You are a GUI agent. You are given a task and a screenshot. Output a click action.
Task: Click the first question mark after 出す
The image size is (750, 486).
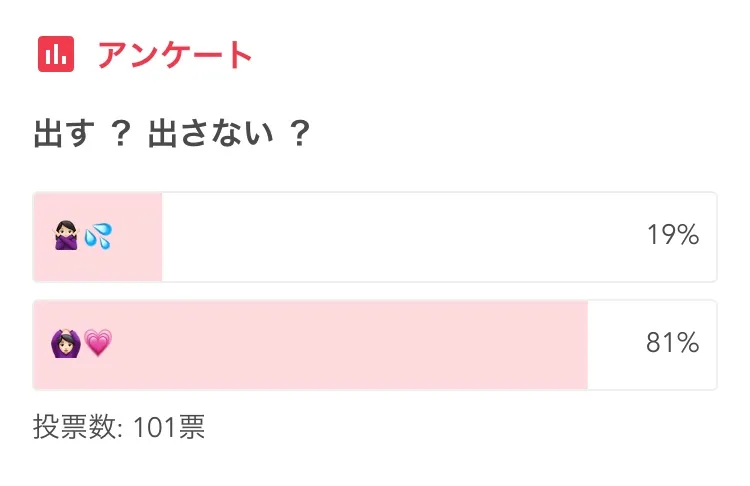tap(121, 133)
